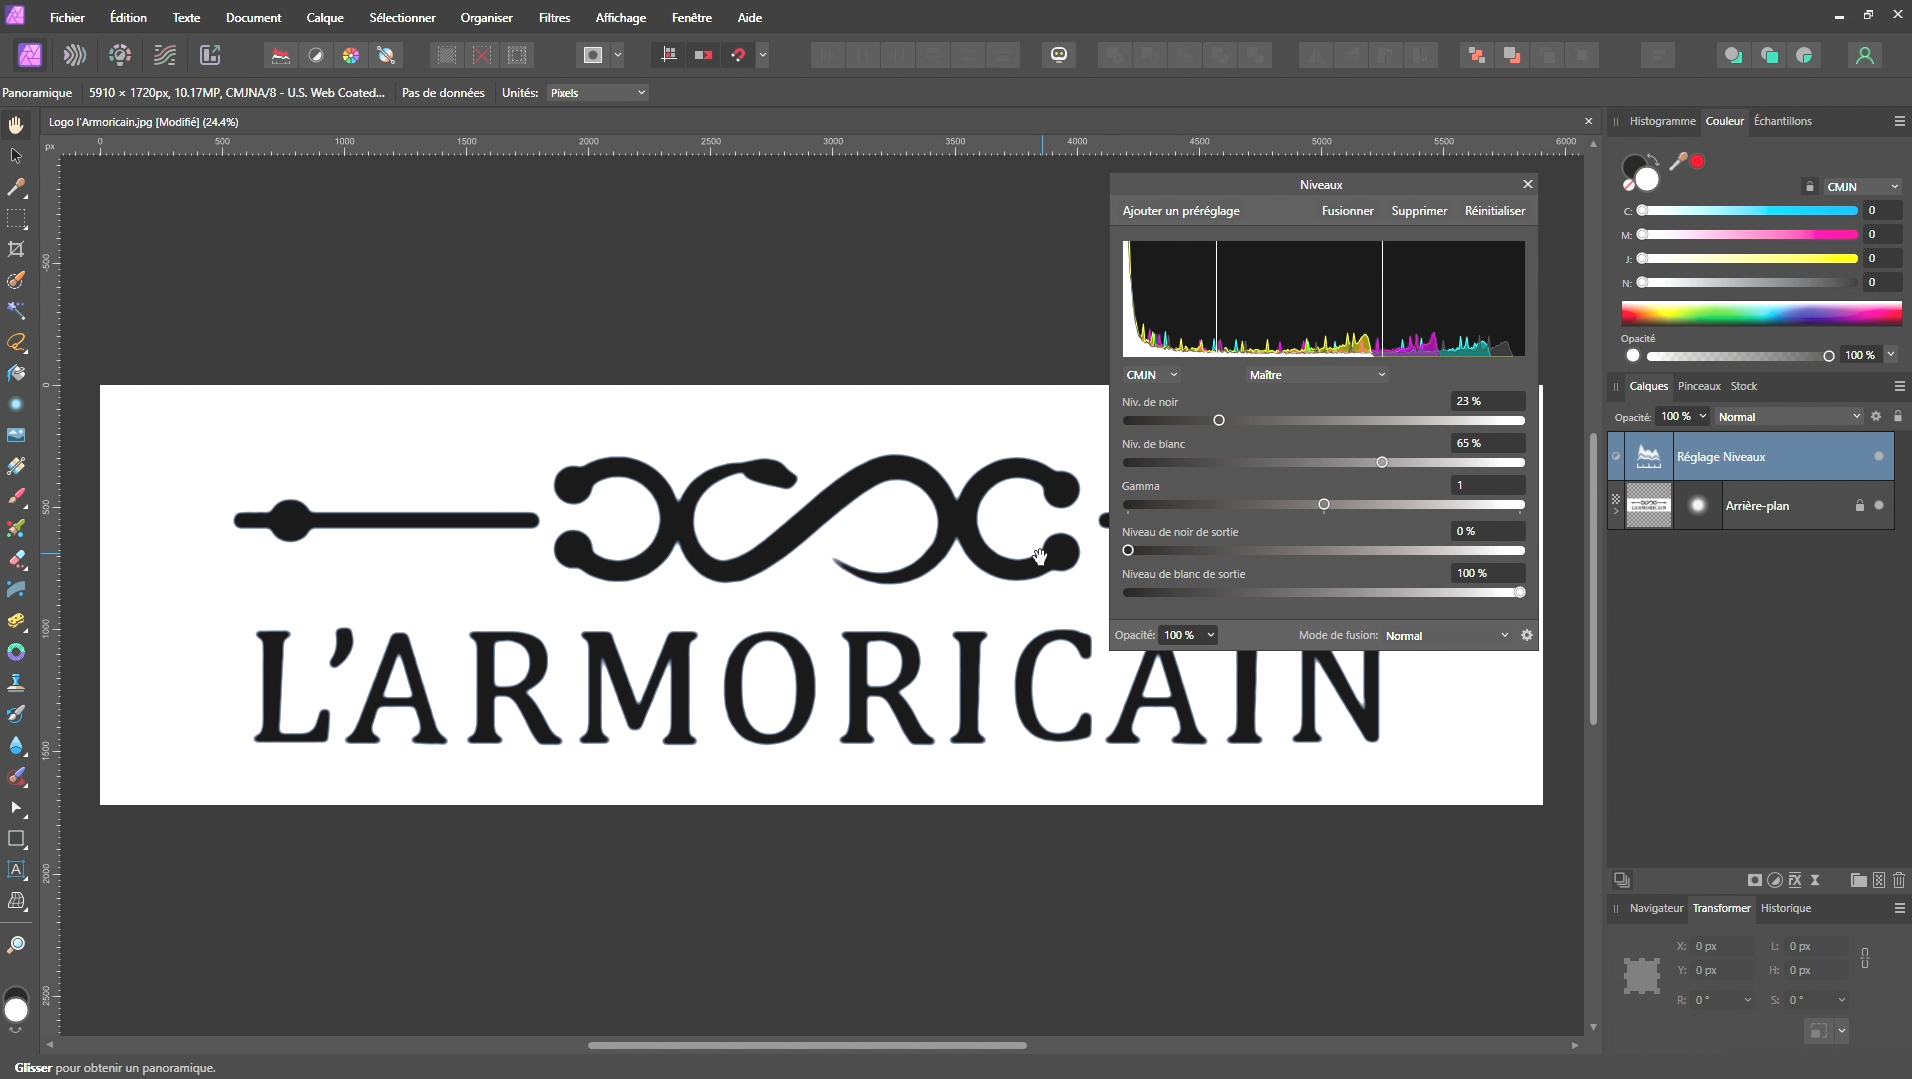Viewport: 1912px width, 1079px height.
Task: Select the Artistic Text tool
Action: 16,870
